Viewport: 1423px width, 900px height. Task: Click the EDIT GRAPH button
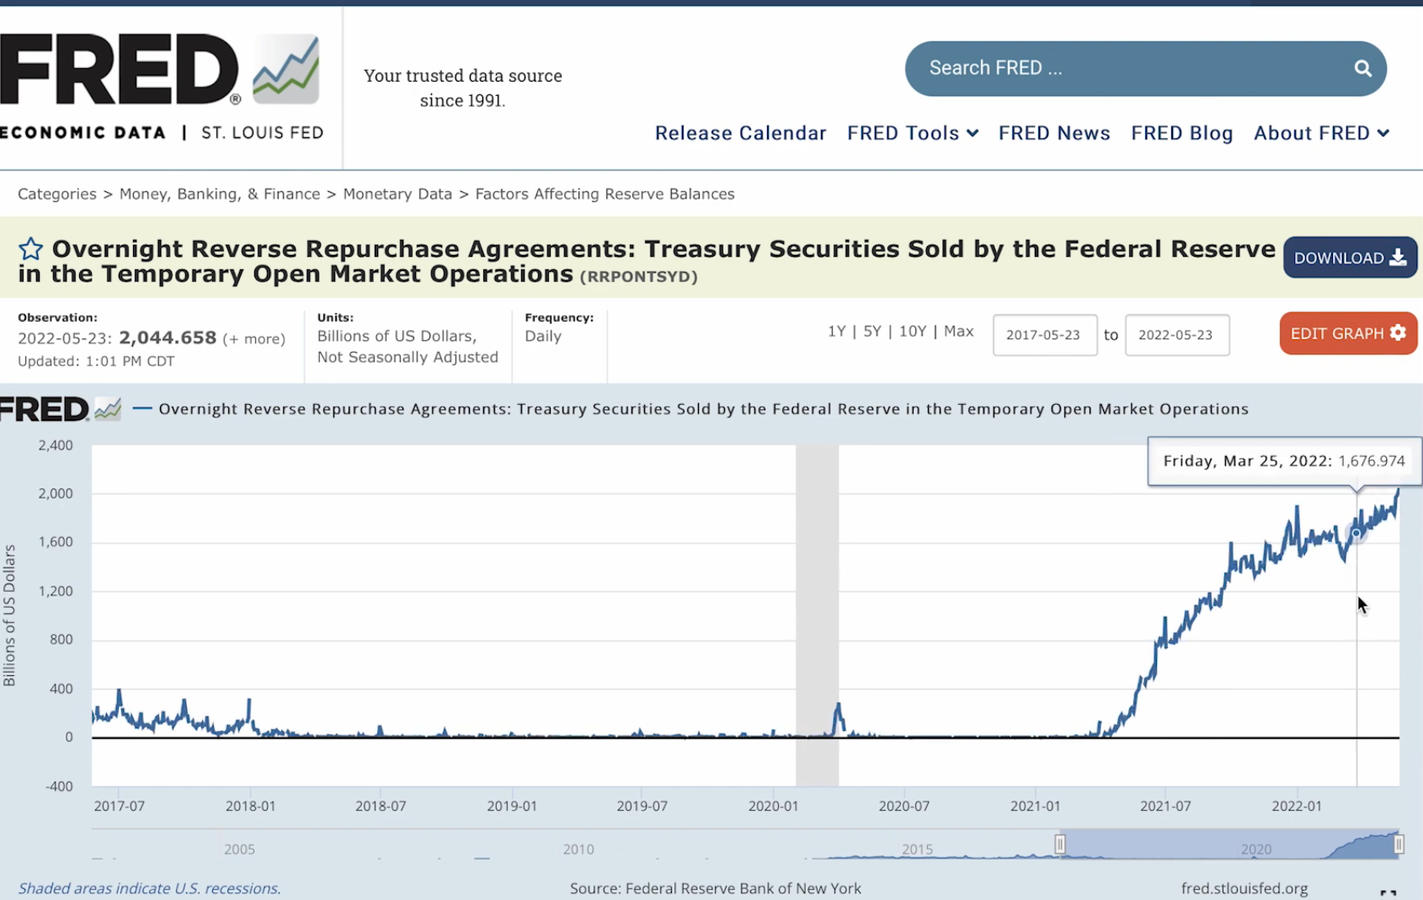(1348, 333)
